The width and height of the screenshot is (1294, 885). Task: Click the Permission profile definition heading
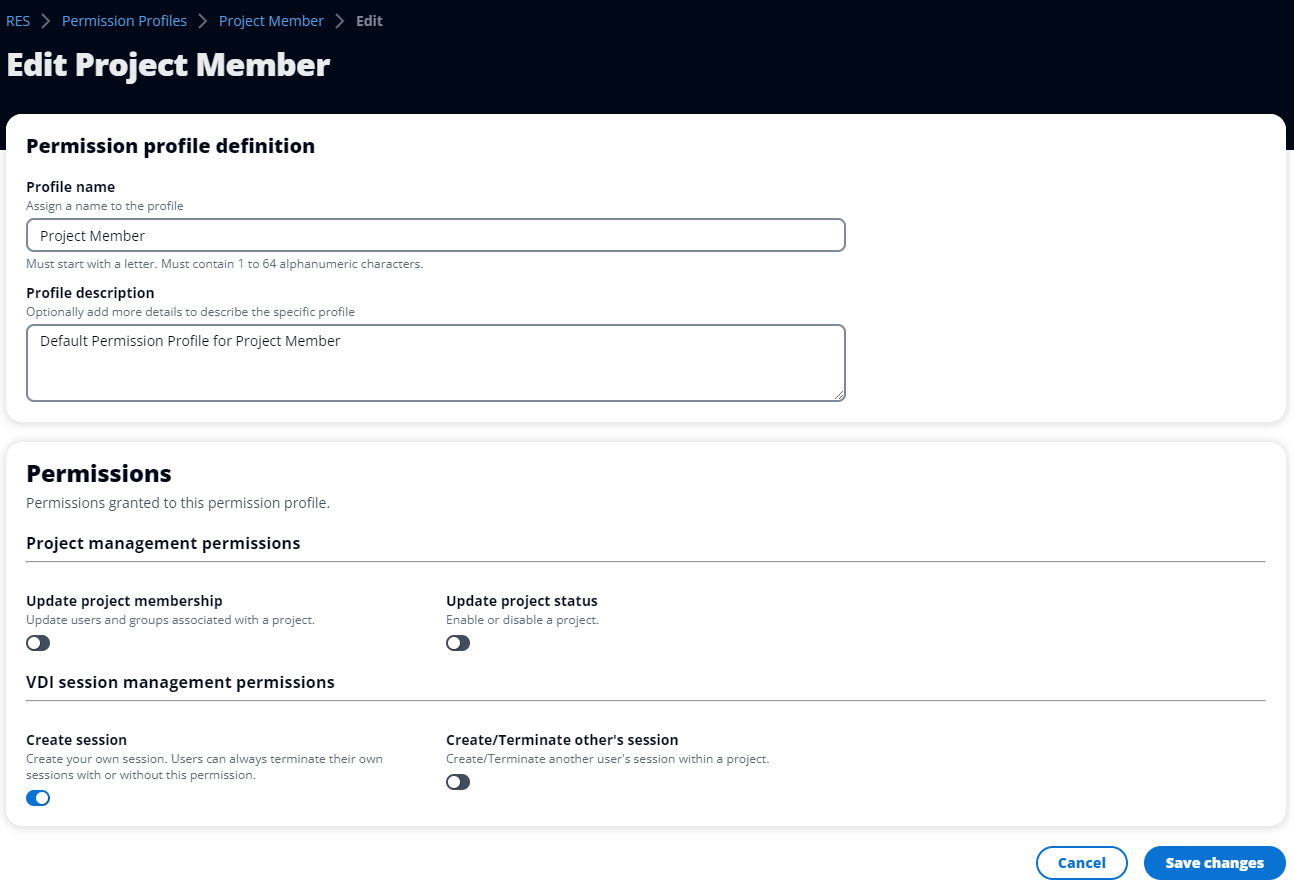(170, 146)
